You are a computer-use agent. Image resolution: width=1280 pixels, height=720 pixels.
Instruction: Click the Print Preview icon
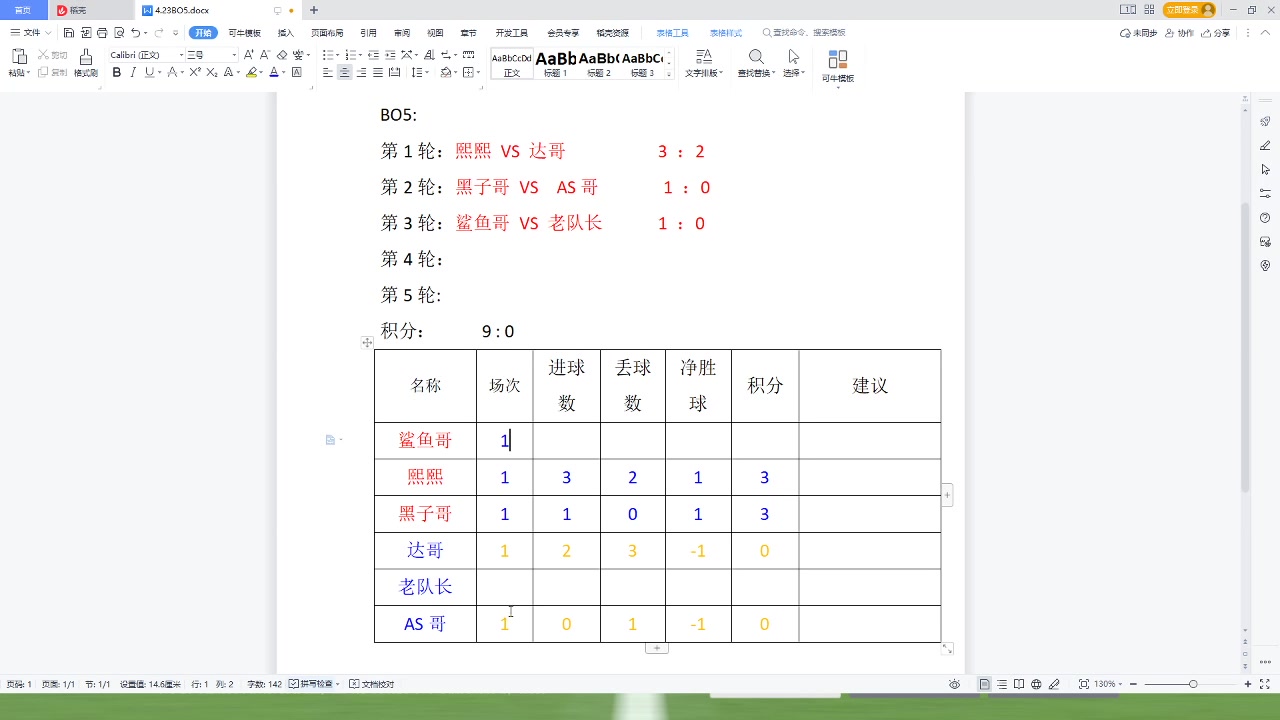[x=119, y=33]
